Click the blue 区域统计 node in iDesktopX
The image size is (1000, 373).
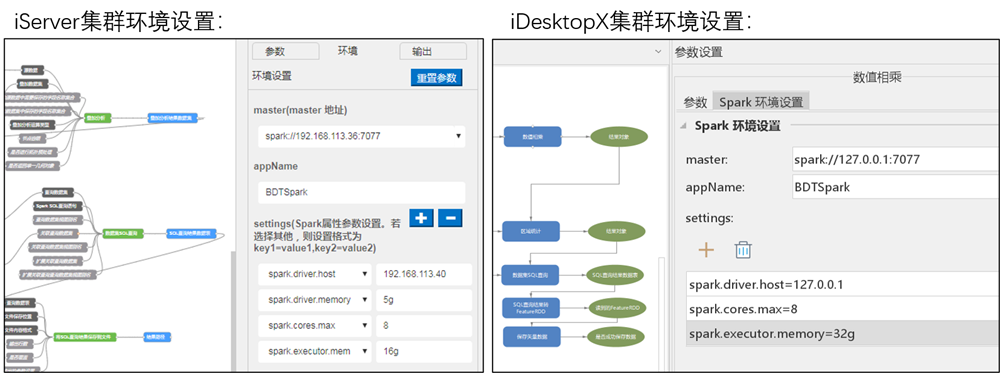531,232
